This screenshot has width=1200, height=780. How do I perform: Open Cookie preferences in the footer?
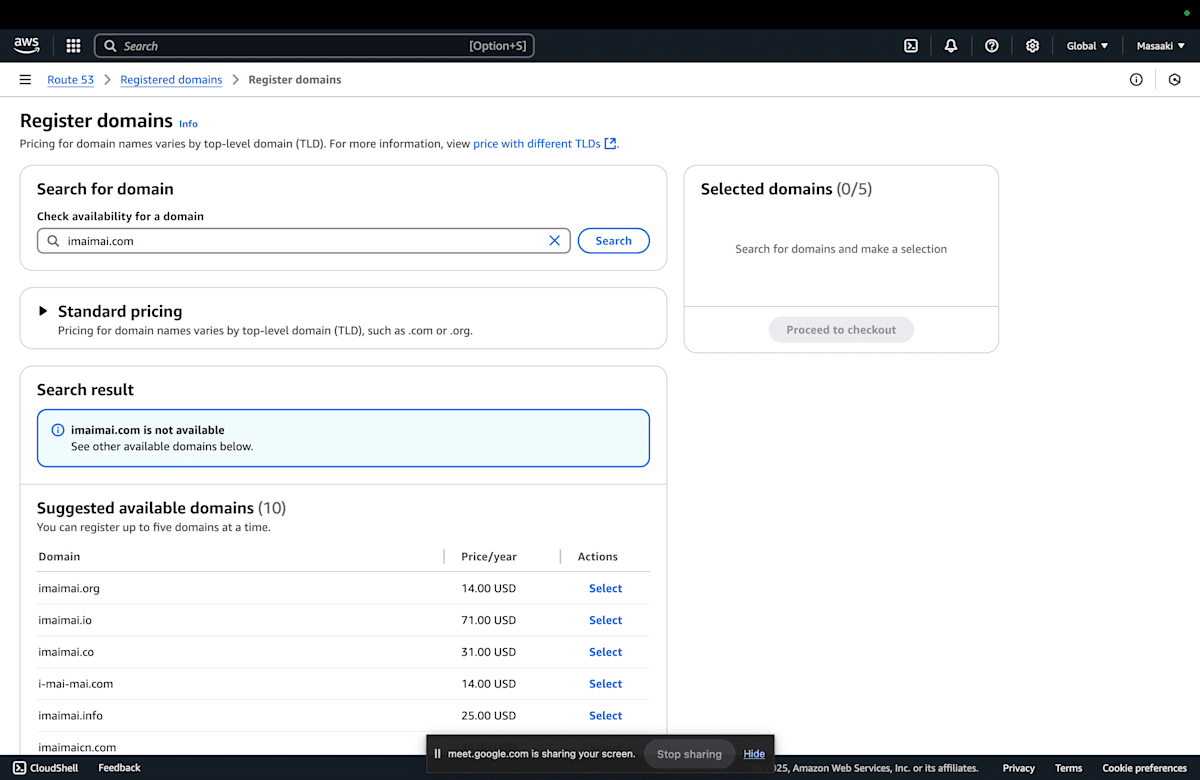1144,768
